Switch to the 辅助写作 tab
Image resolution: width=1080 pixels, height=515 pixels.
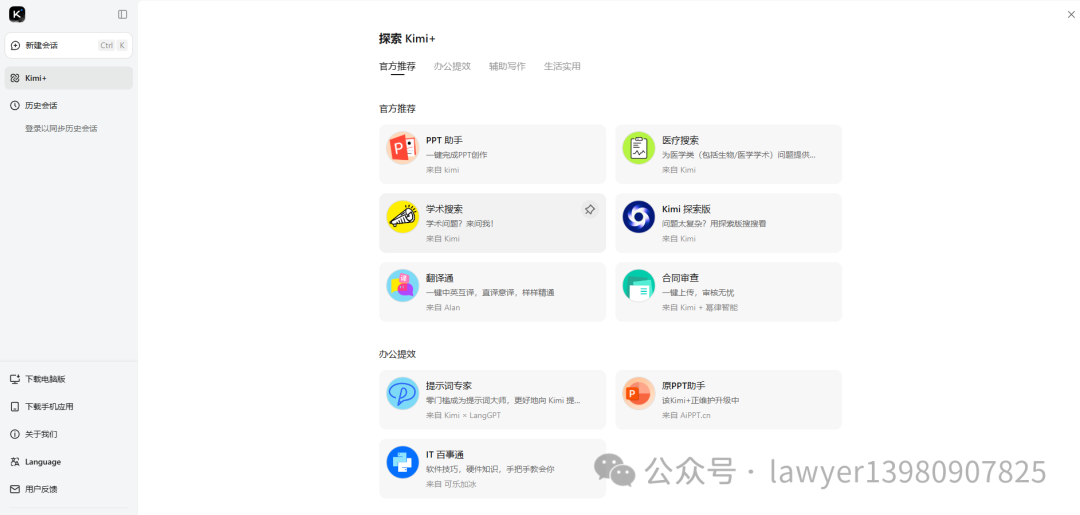(x=507, y=66)
